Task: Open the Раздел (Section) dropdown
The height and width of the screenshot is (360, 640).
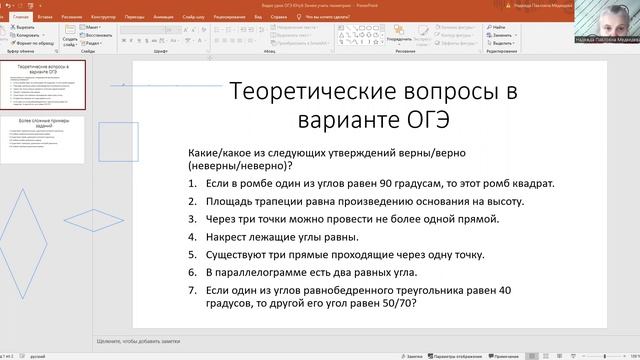Action: point(91,43)
